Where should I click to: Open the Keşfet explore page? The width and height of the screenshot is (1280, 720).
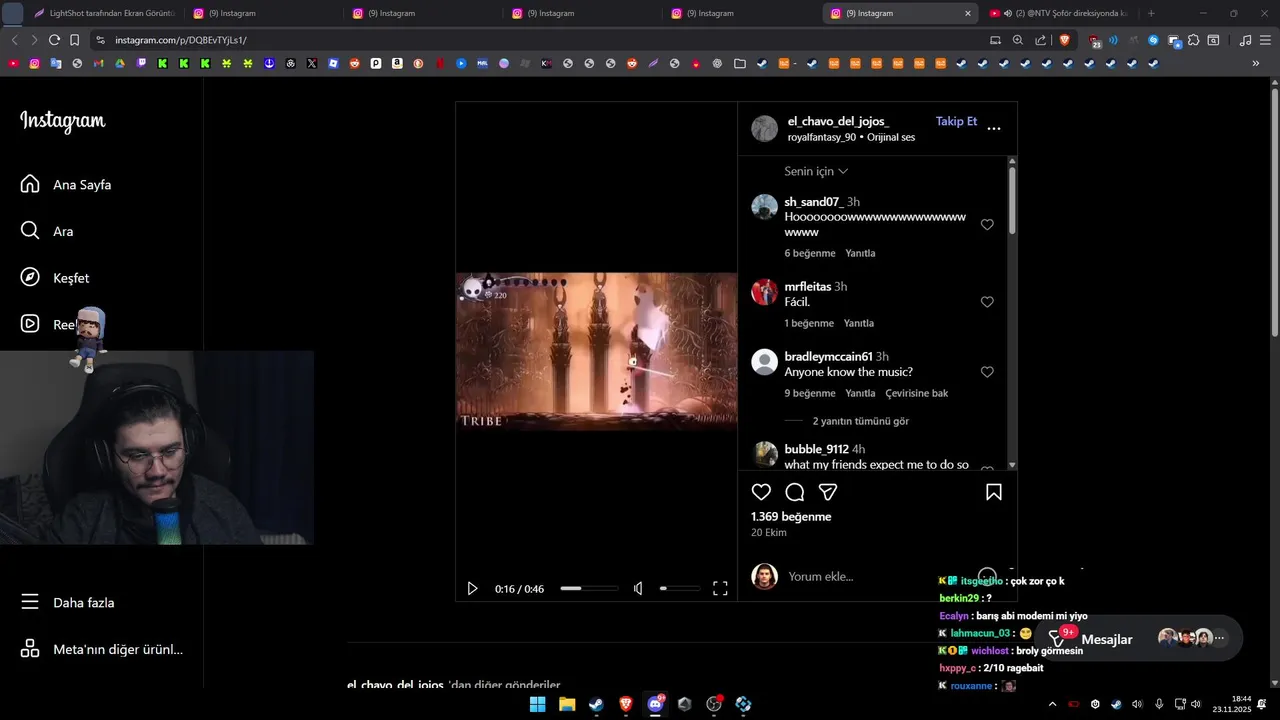click(x=71, y=278)
